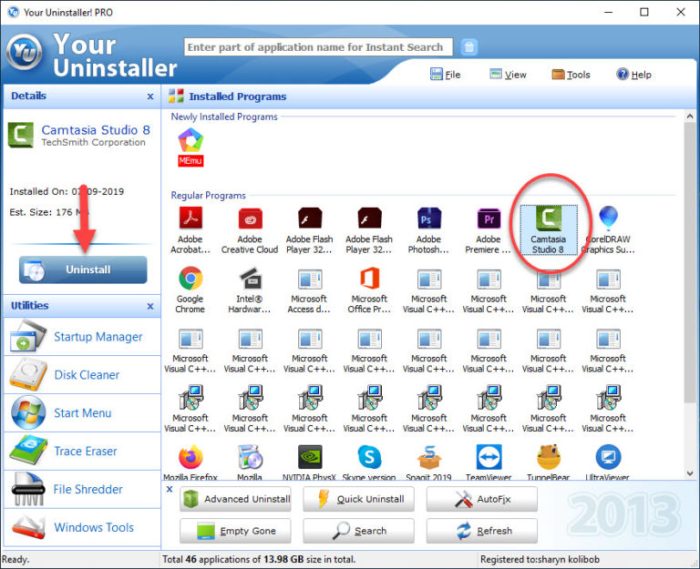Select TeamViewer program icon
700x569 pixels.
tap(488, 462)
